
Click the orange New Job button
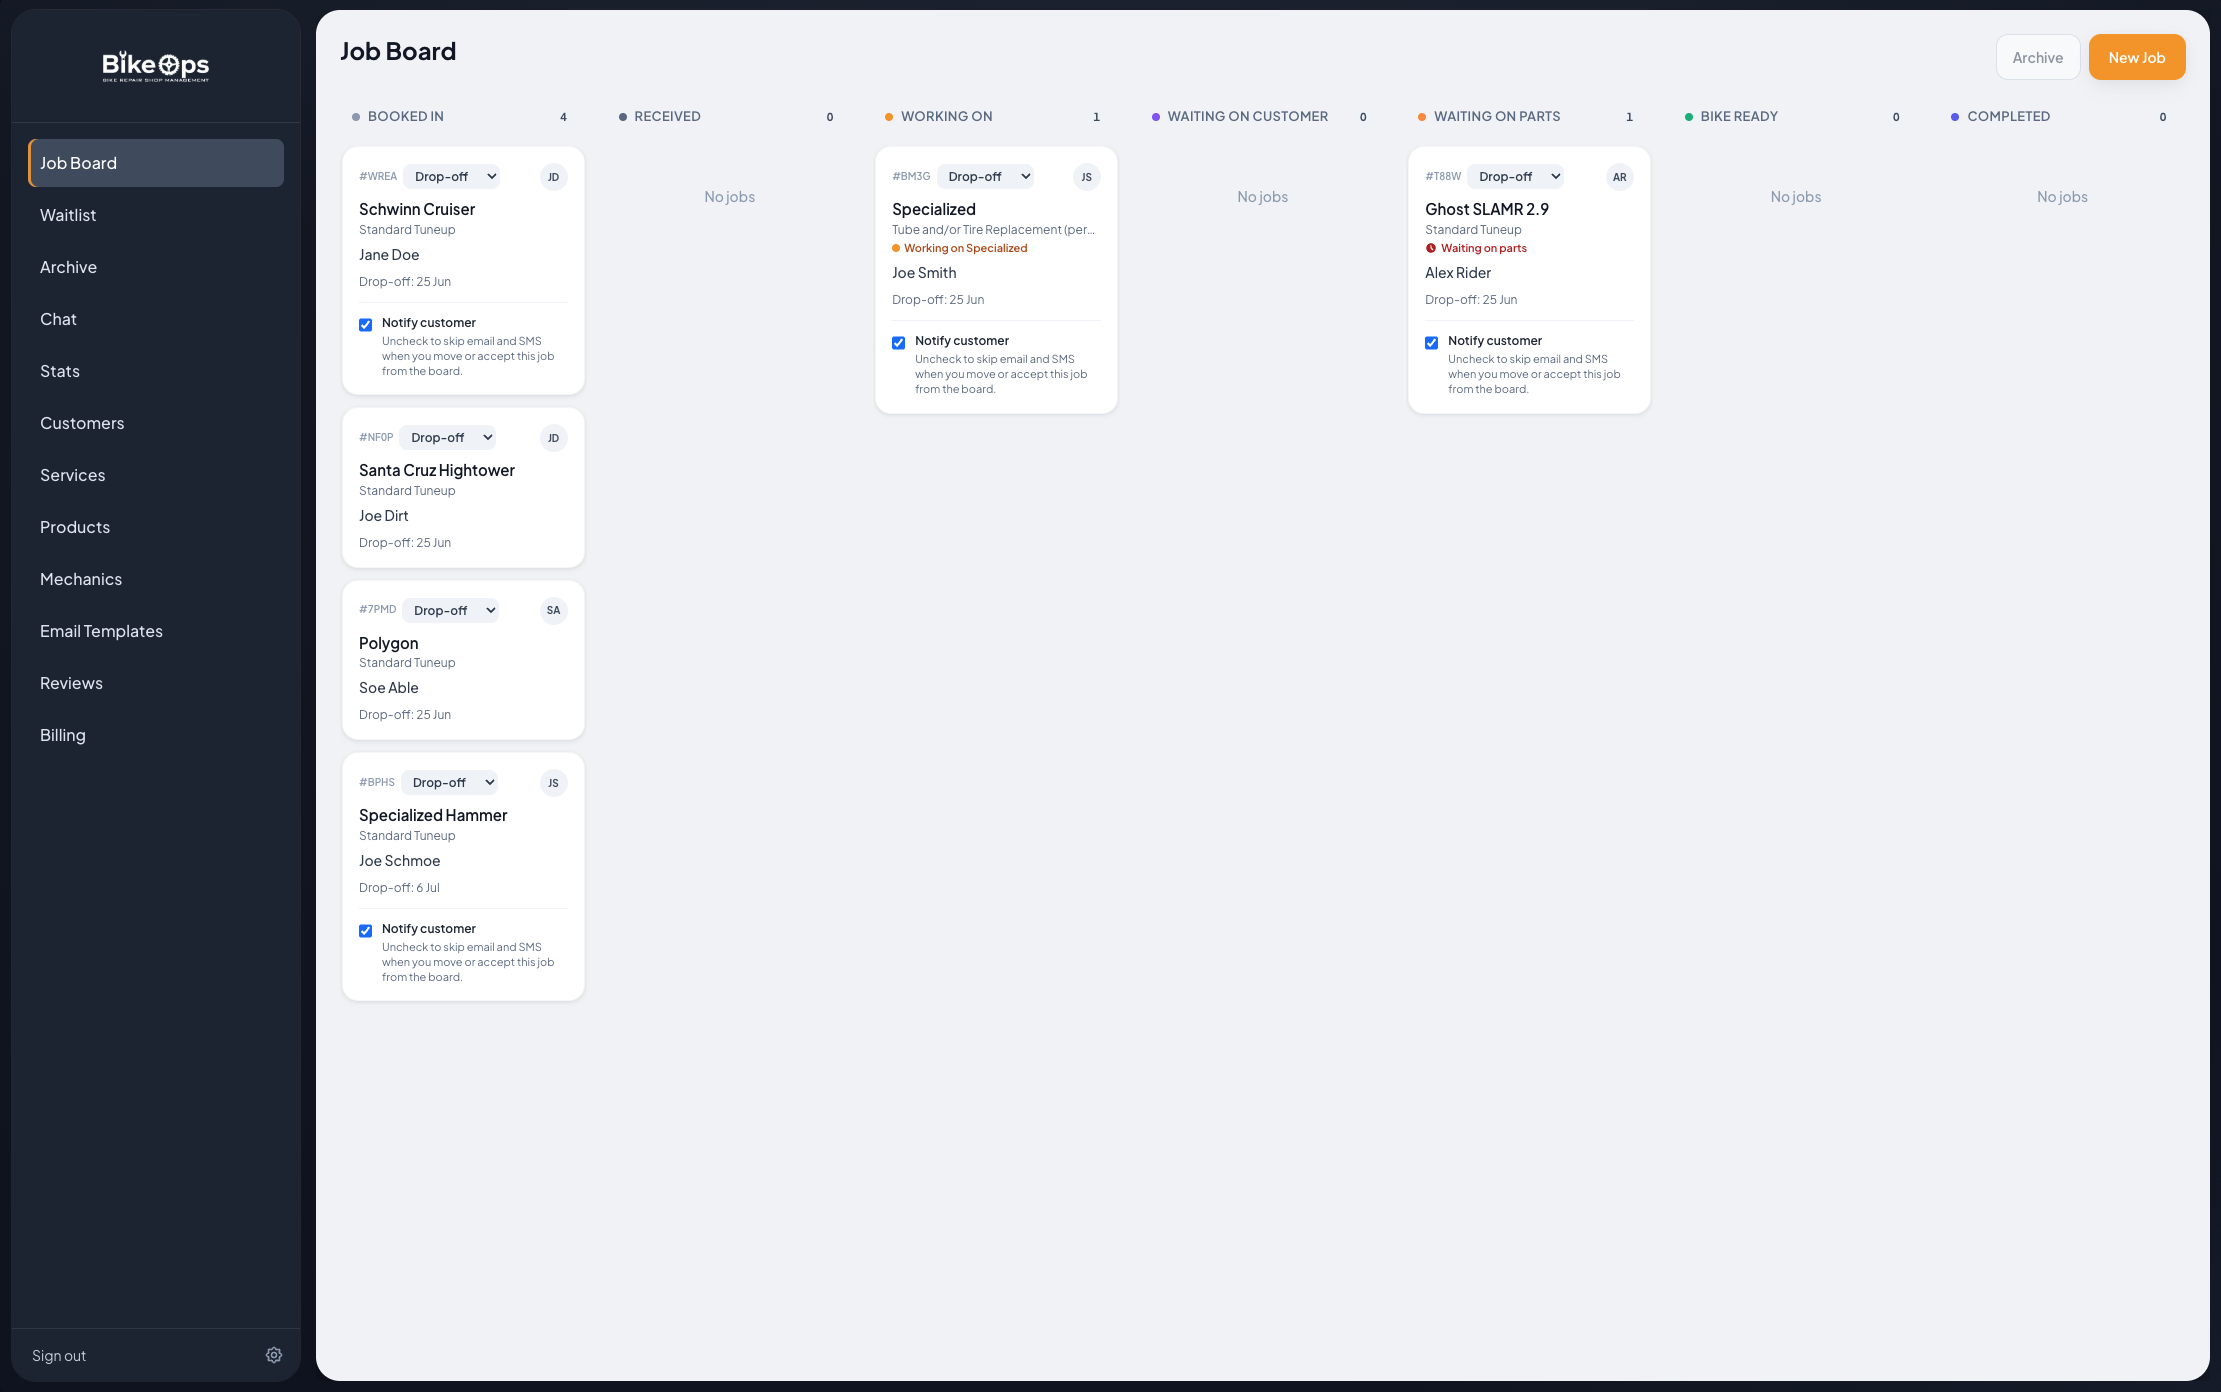2136,57
